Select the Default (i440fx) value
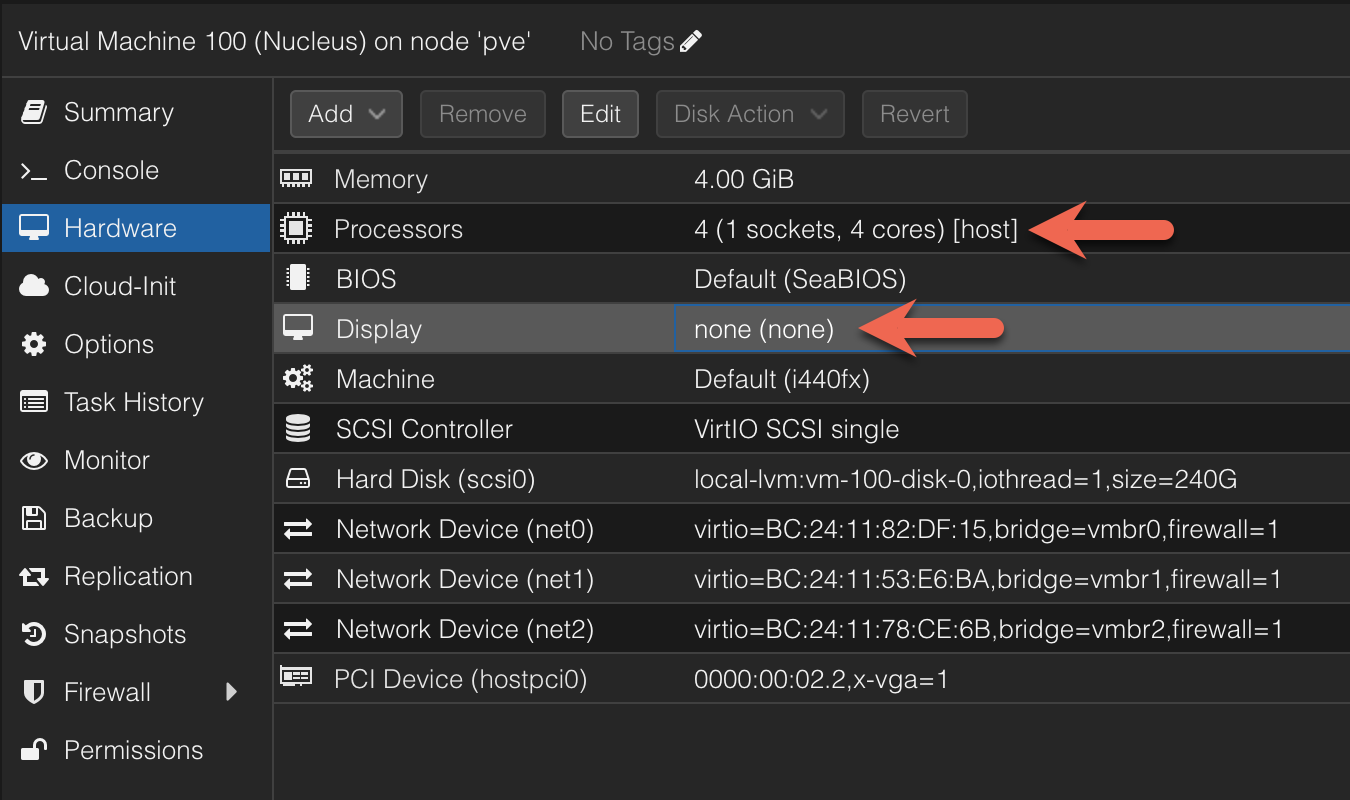The width and height of the screenshot is (1350, 800). 783,379
